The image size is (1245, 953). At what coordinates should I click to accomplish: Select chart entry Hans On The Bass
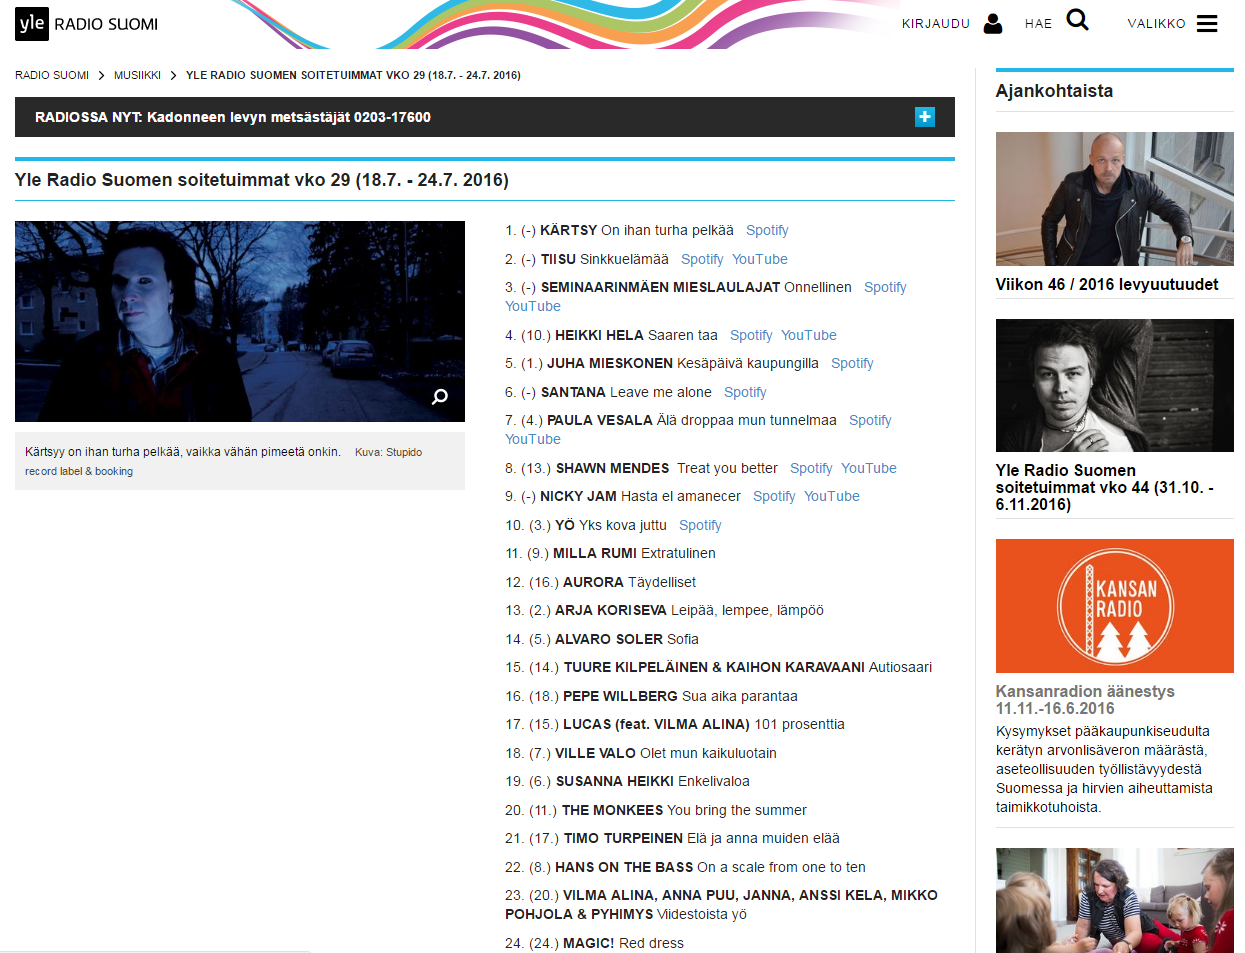point(686,867)
